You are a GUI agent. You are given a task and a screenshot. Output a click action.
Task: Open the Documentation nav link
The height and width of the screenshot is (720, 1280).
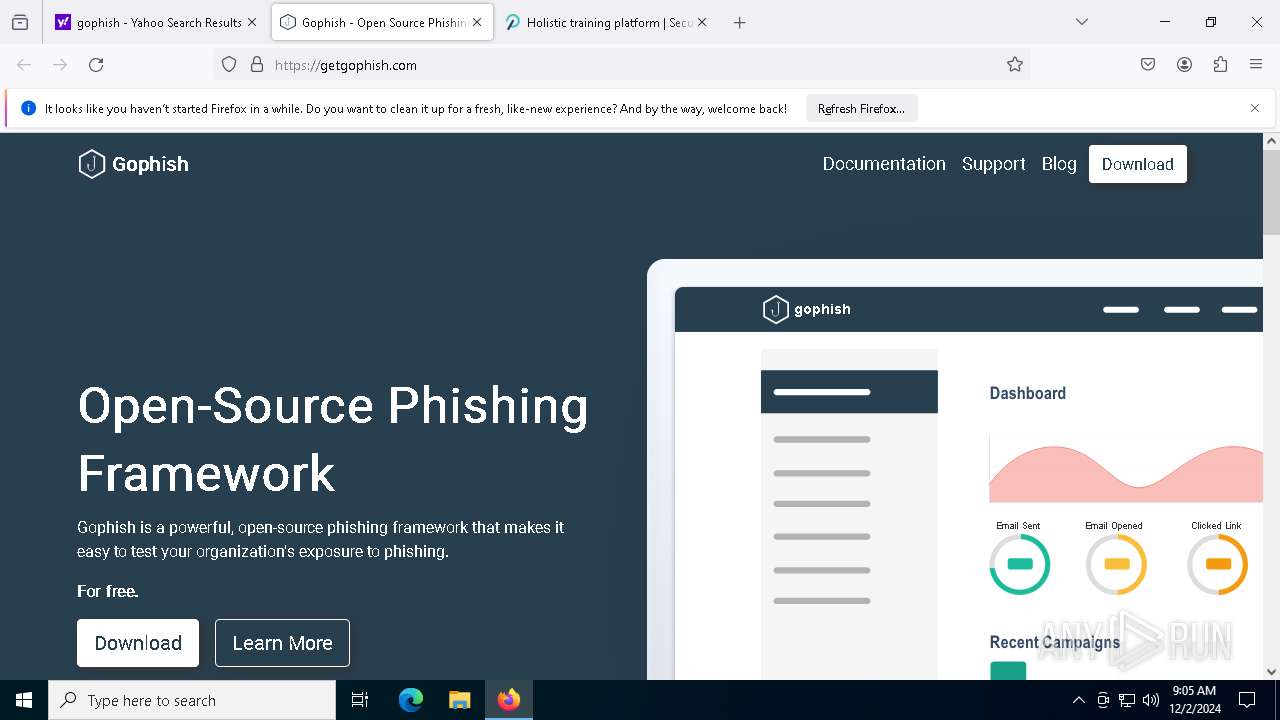tap(884, 164)
